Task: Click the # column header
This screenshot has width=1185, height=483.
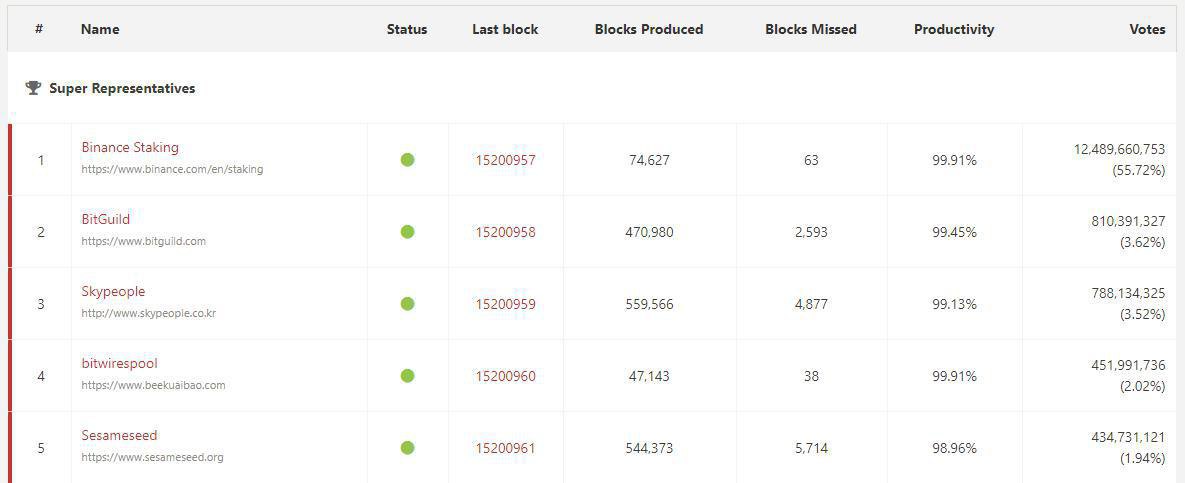Action: point(39,29)
